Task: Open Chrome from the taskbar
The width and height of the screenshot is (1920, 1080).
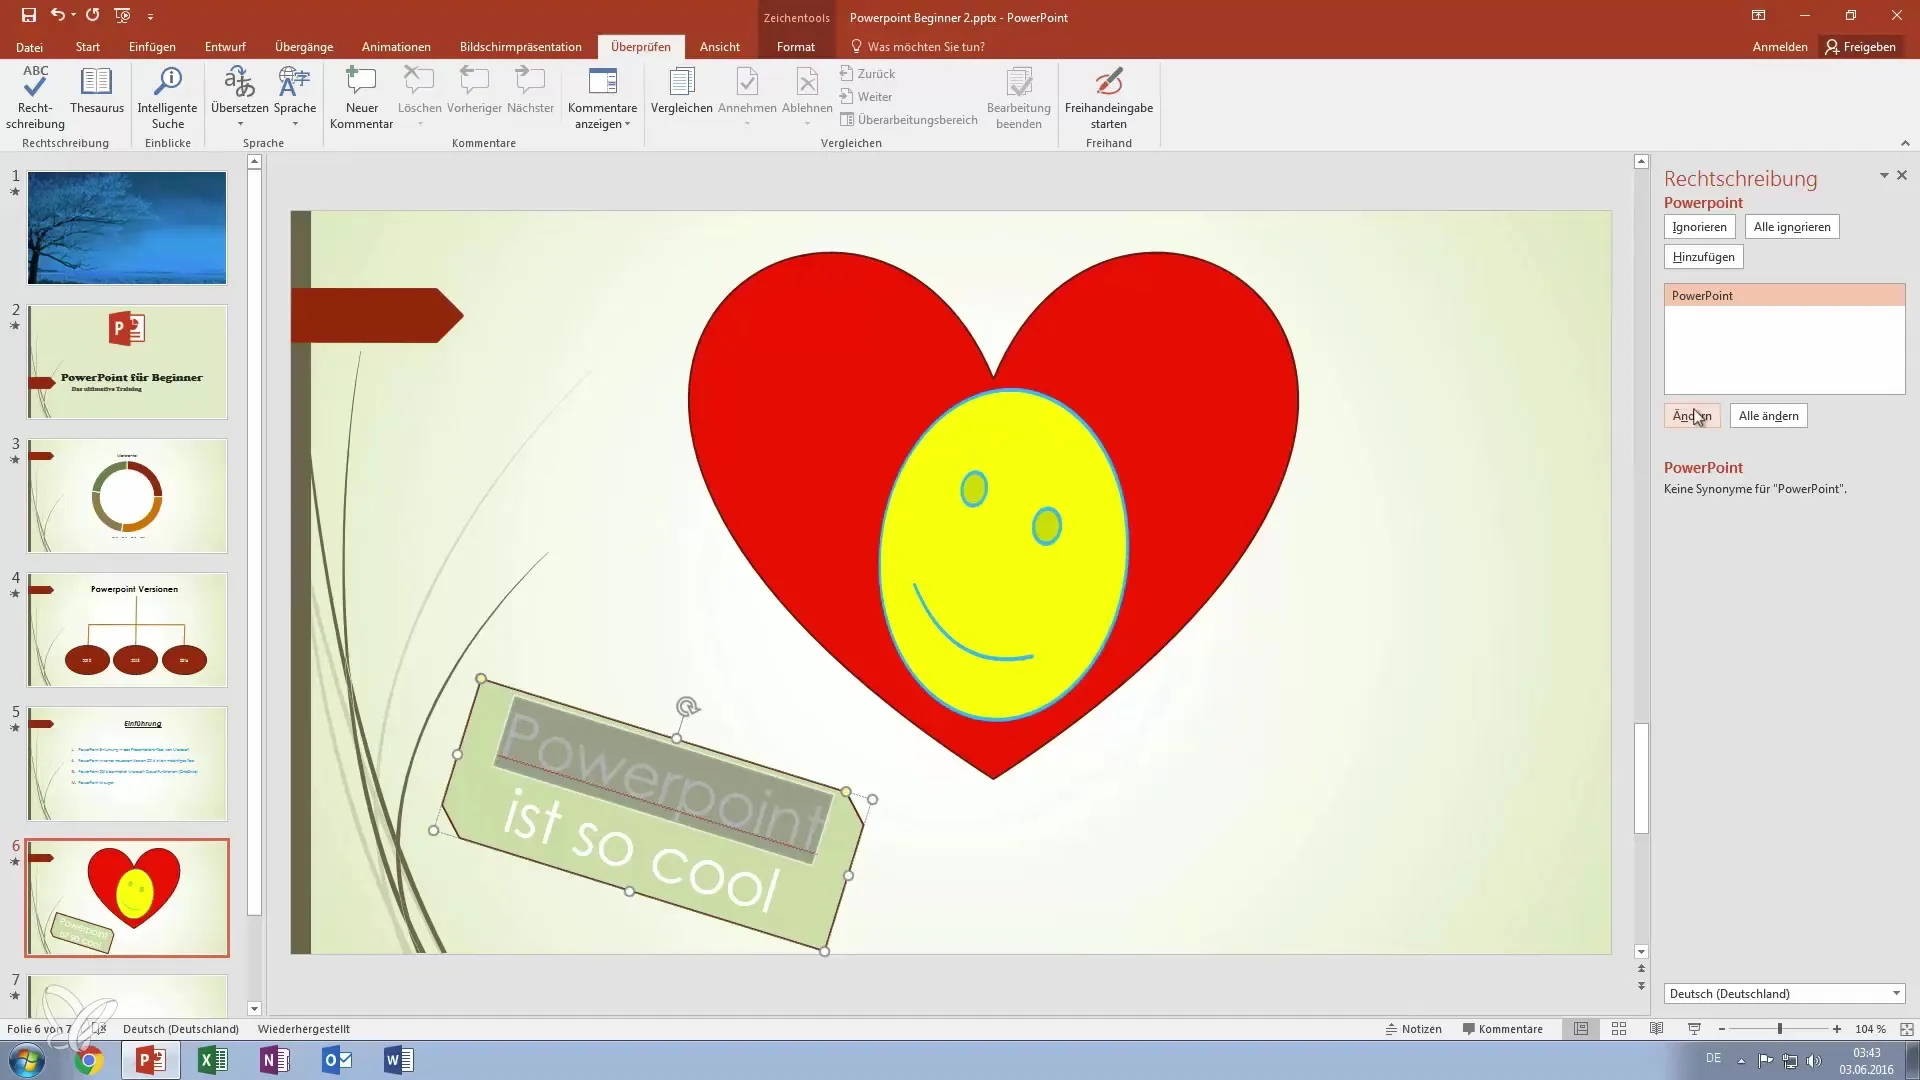Action: pyautogui.click(x=89, y=1060)
